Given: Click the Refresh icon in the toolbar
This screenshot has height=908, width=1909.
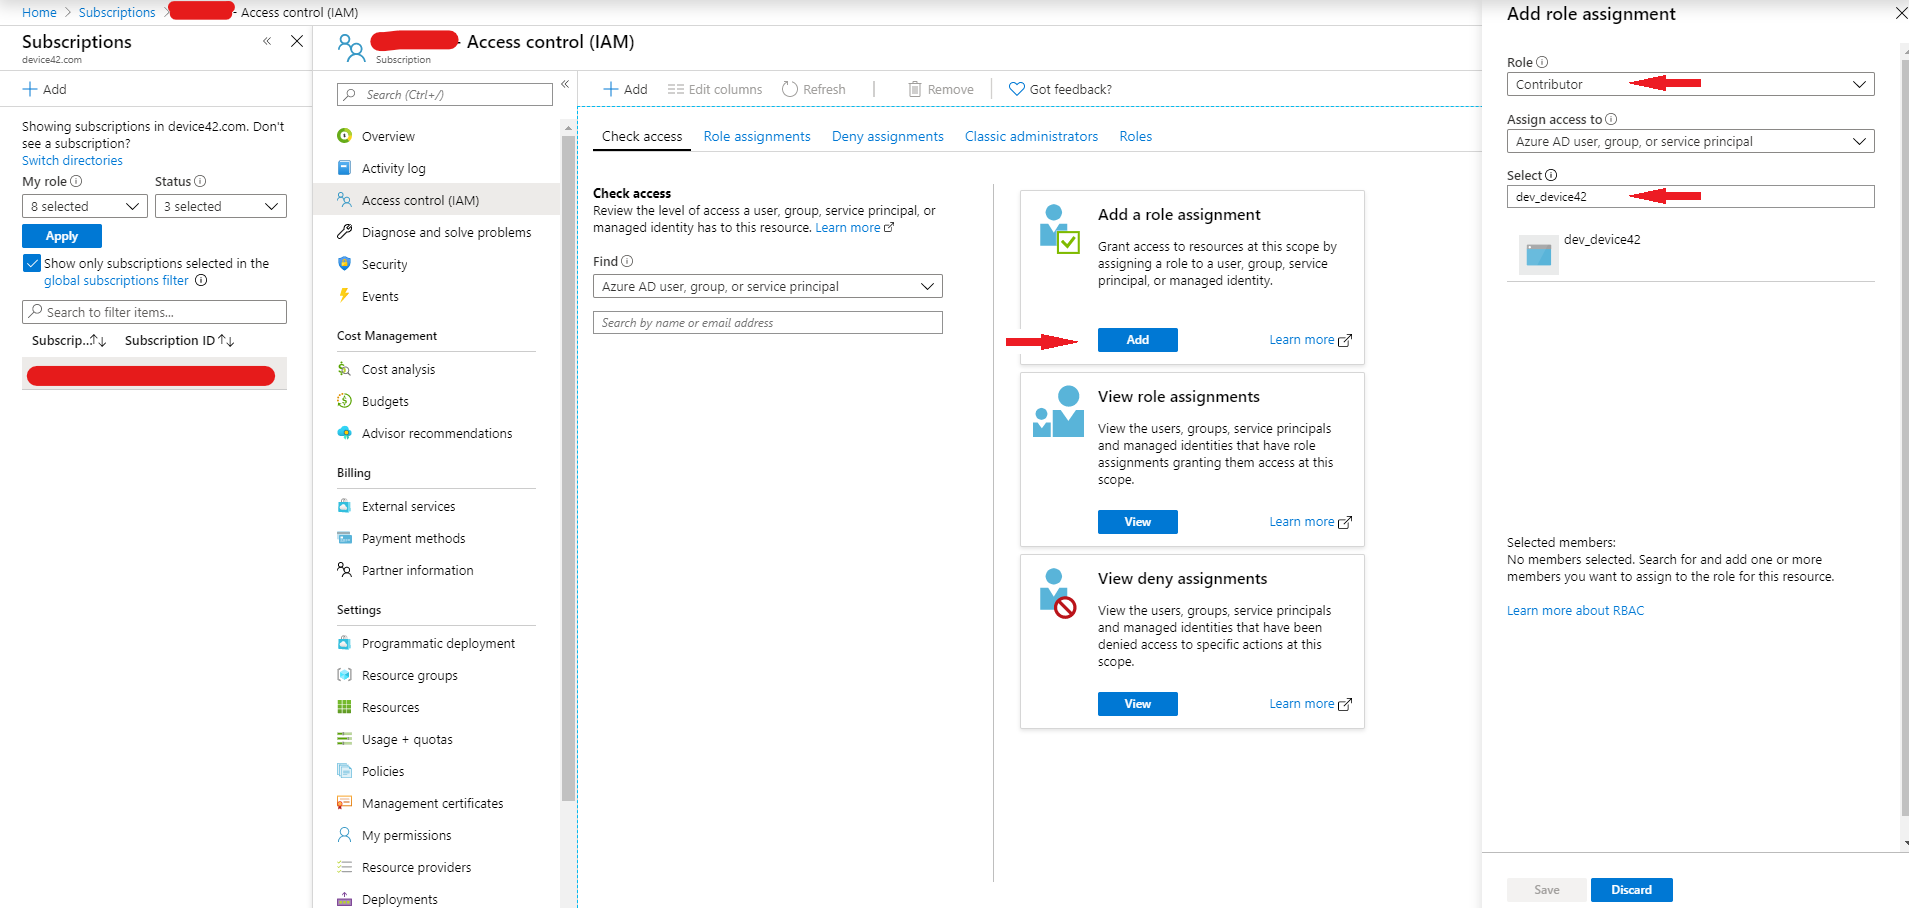Looking at the screenshot, I should (x=790, y=89).
